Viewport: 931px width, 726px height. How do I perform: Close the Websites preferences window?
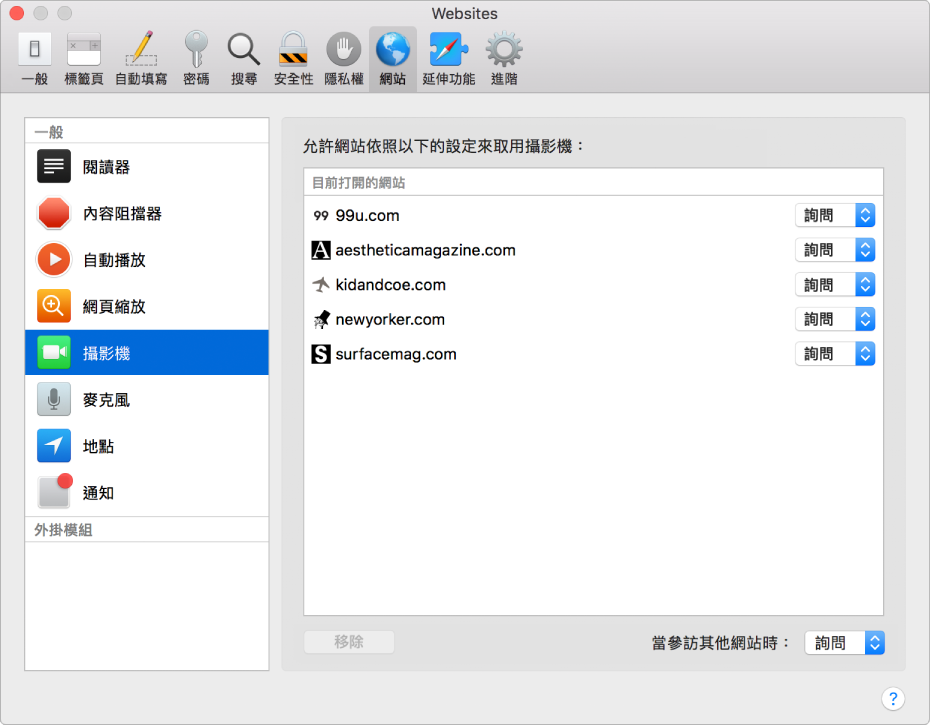tap(17, 13)
